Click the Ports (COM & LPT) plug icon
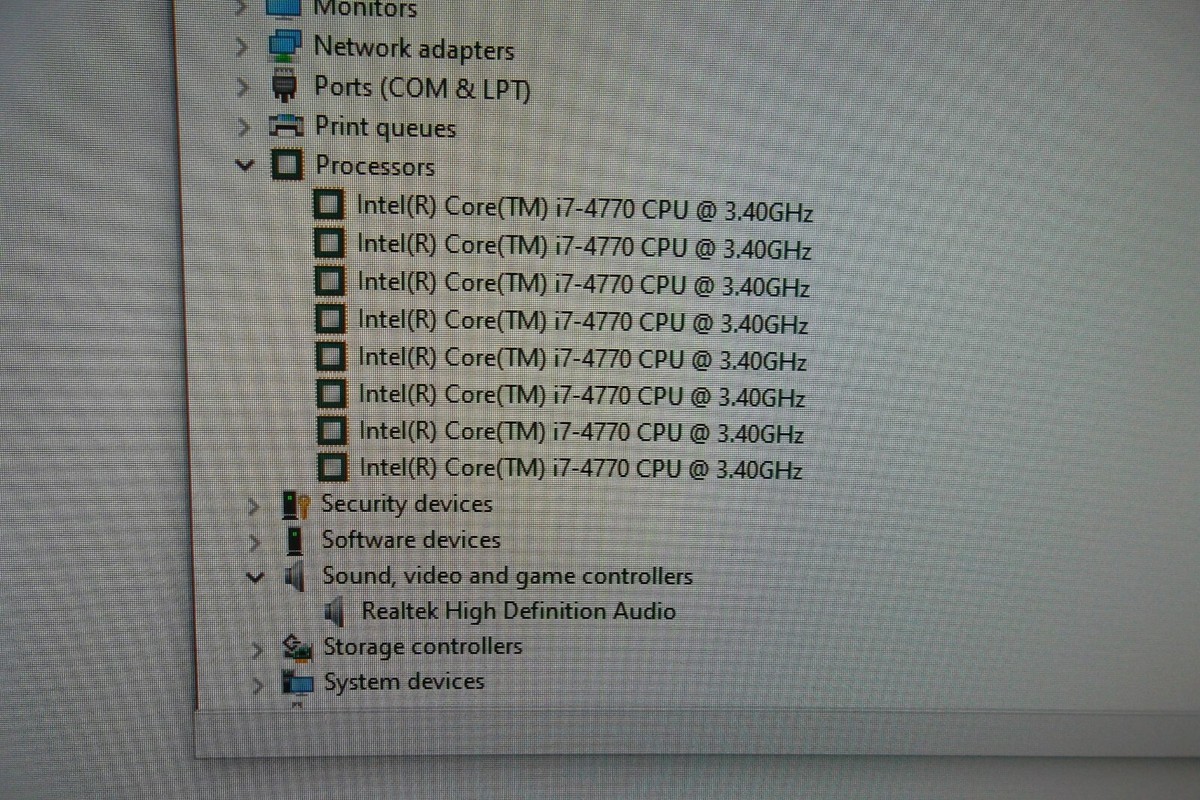1200x800 pixels. pyautogui.click(x=284, y=87)
